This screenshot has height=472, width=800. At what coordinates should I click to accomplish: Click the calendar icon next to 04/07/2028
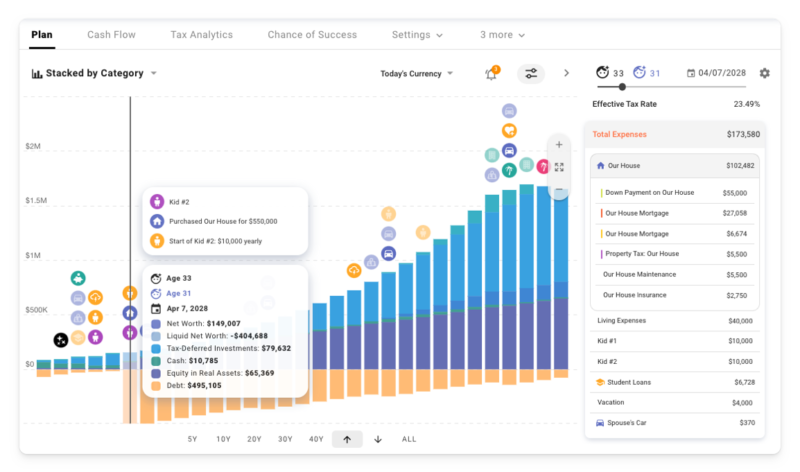690,73
